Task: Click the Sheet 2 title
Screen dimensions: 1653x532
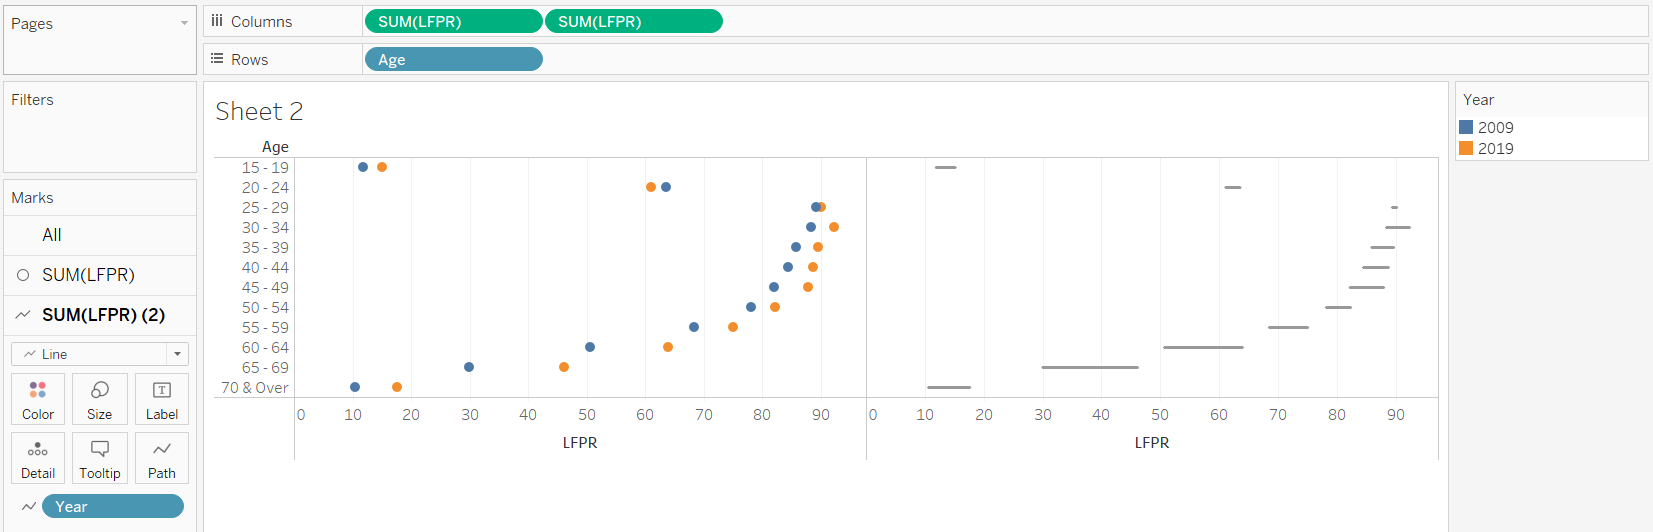Action: (x=259, y=111)
